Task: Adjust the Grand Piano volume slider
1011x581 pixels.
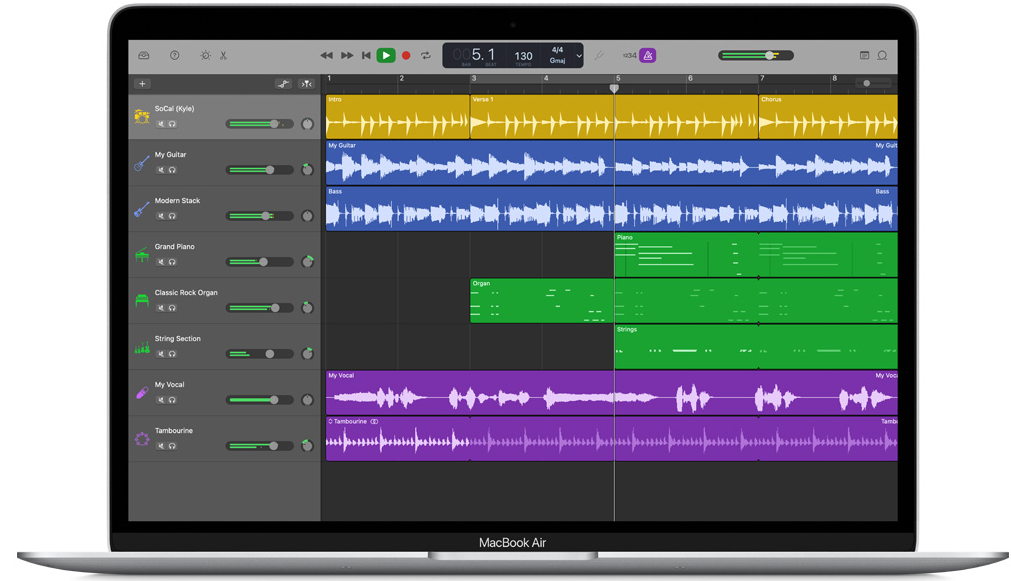Action: click(260, 262)
